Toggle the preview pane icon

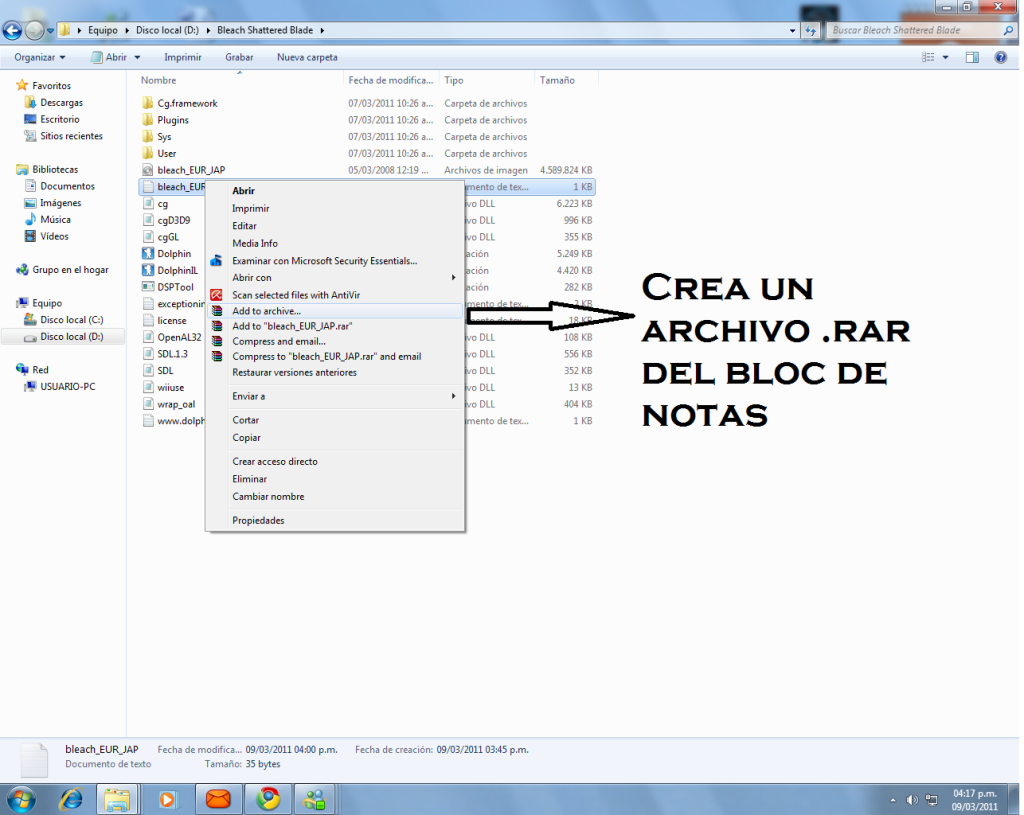pos(972,57)
